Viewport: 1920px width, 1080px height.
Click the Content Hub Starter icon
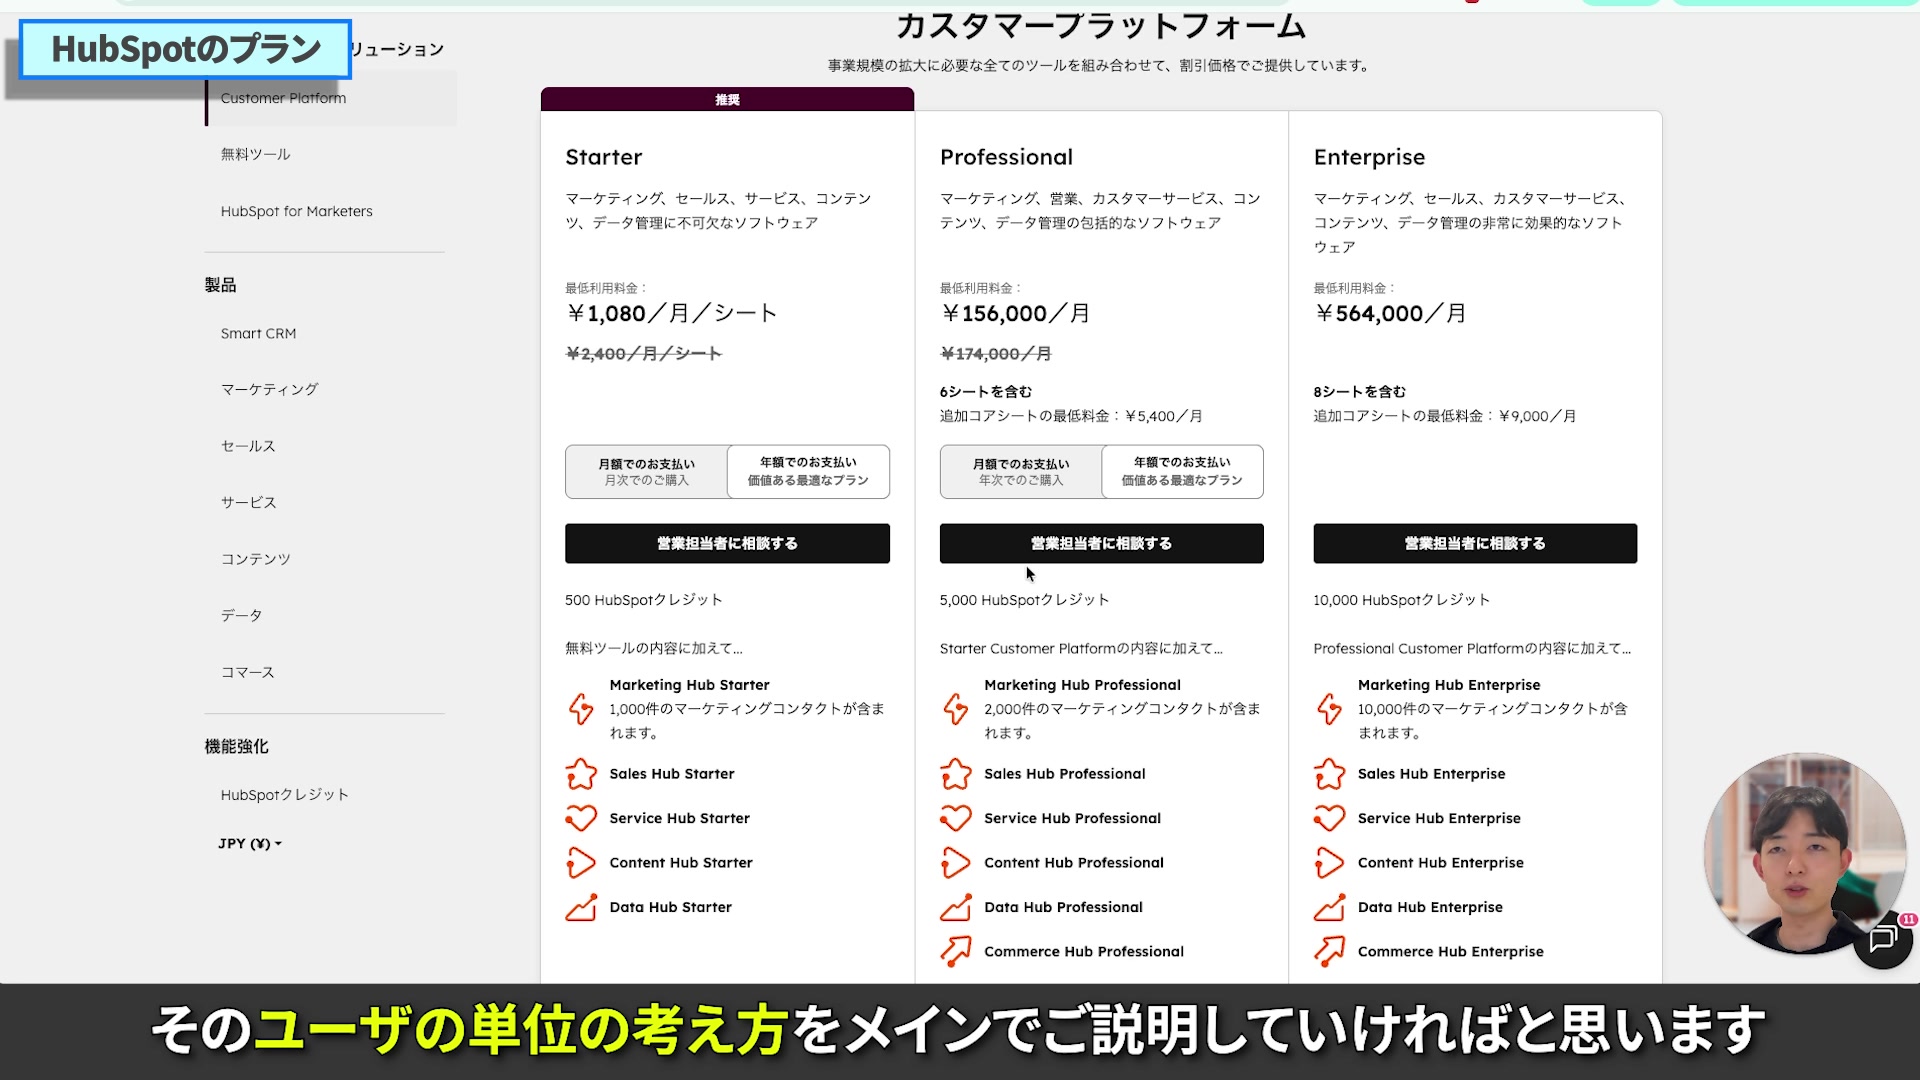click(581, 863)
